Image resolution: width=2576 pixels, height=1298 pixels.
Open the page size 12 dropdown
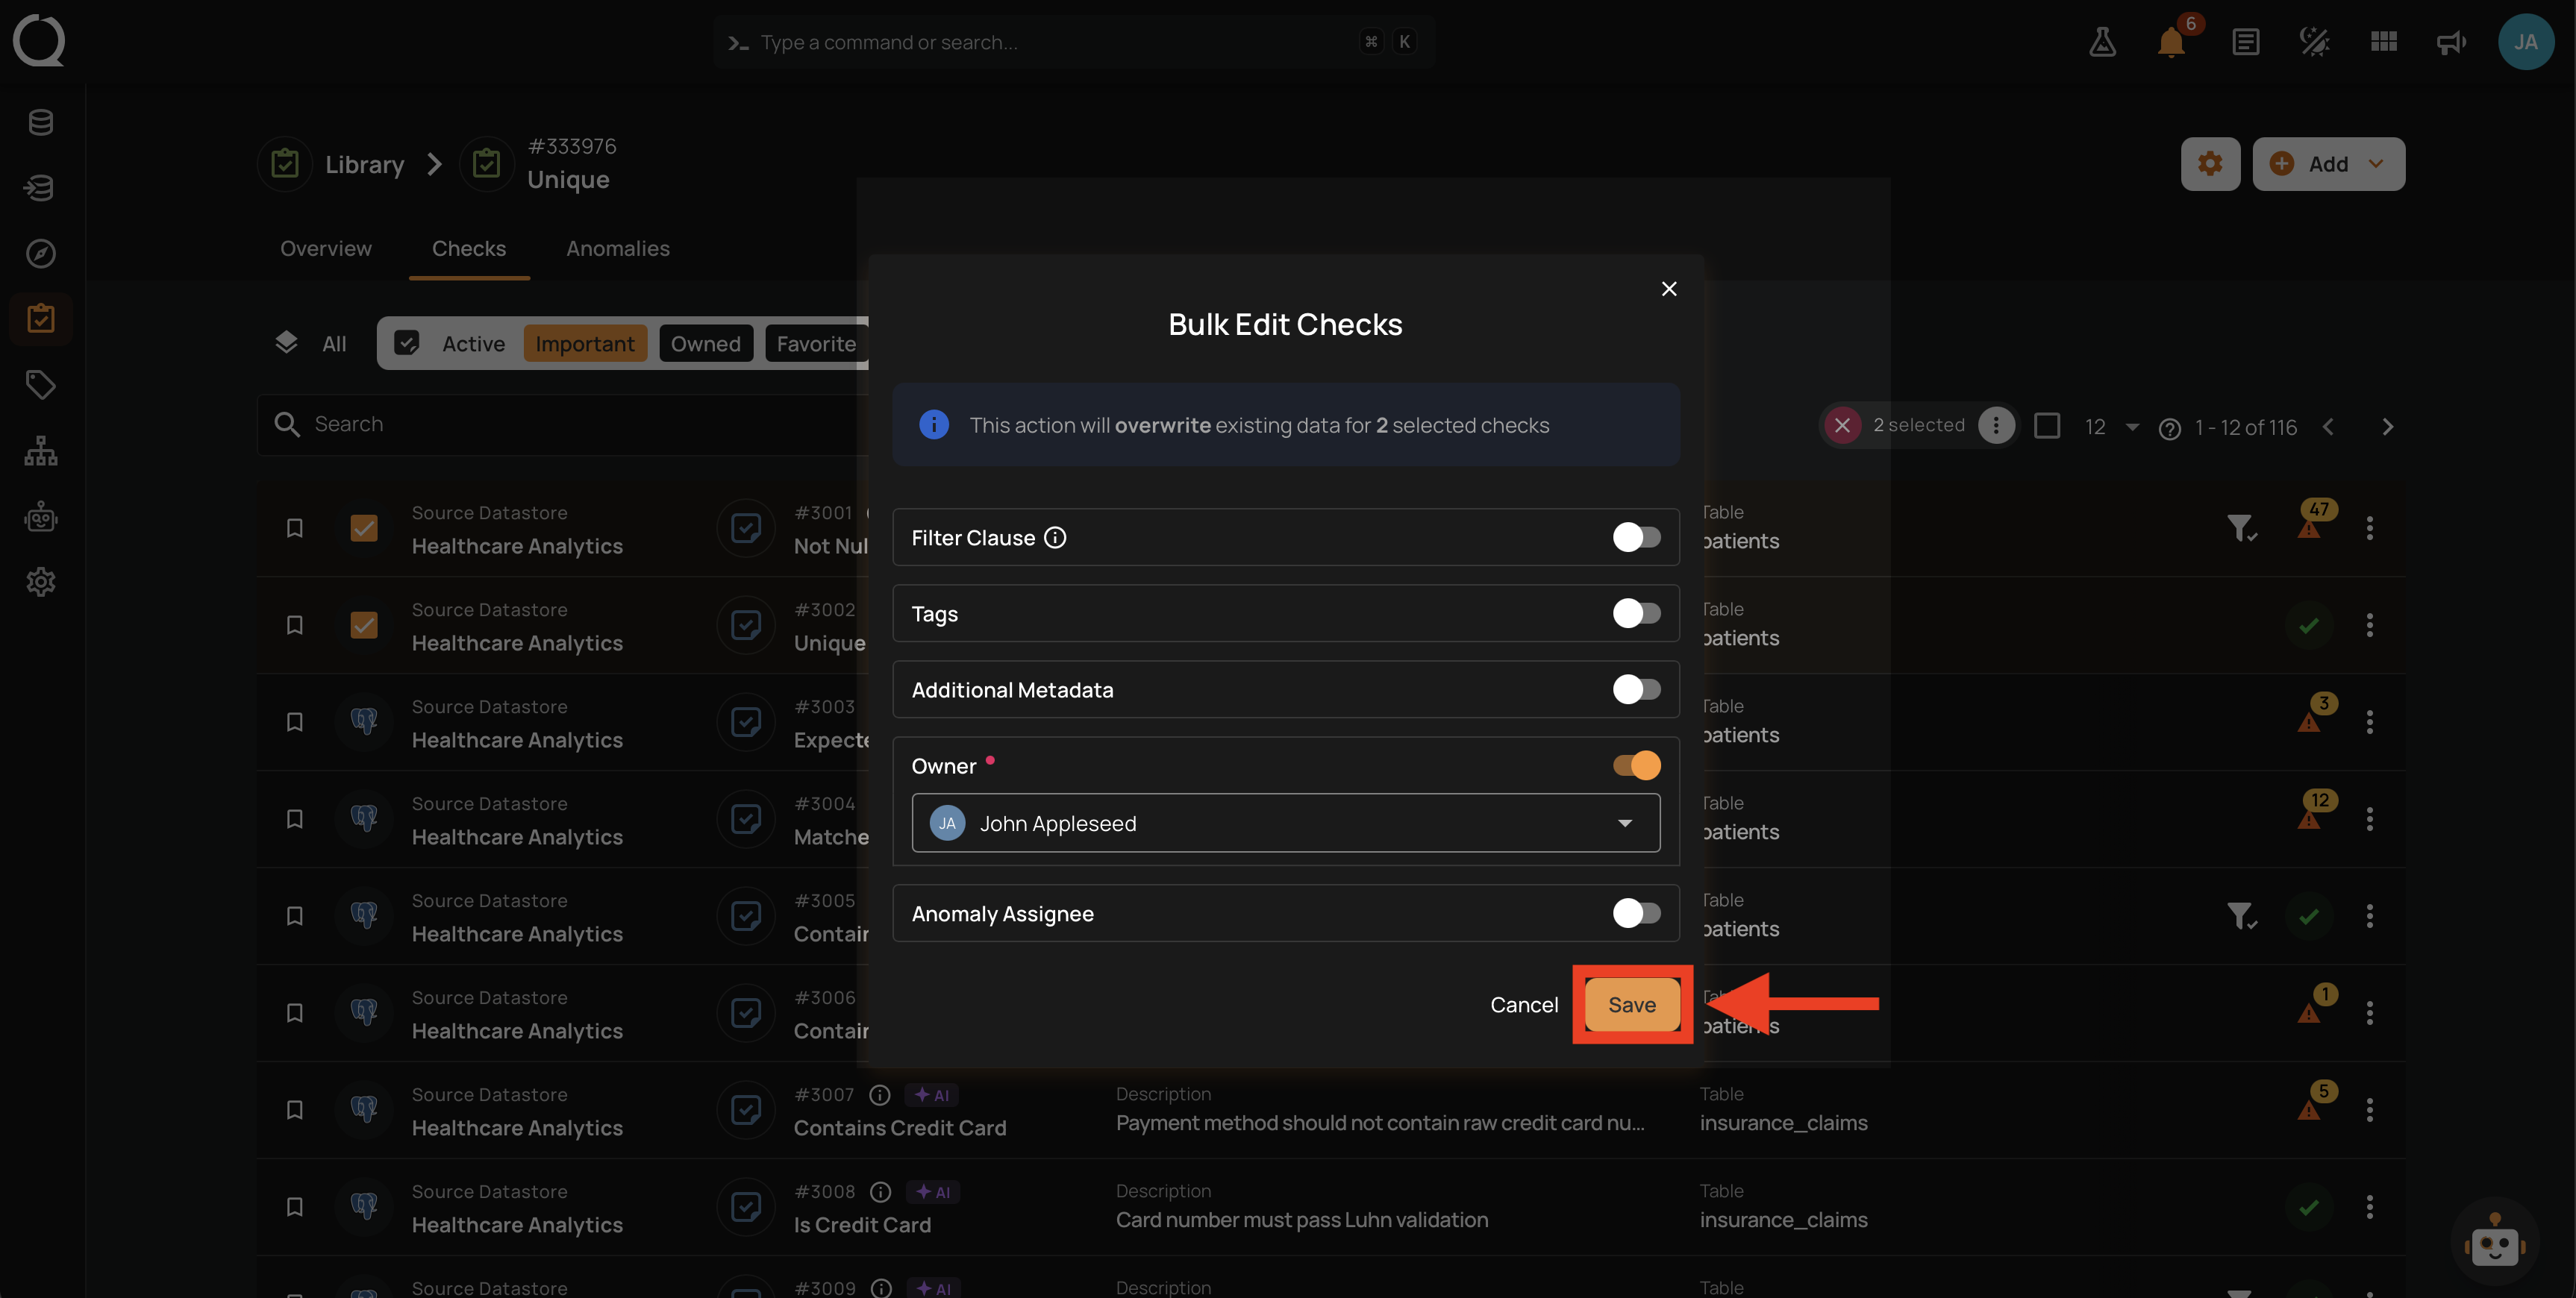coord(2111,427)
